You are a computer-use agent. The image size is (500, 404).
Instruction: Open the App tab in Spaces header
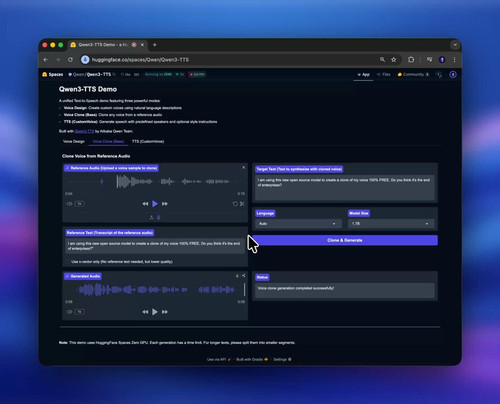(363, 75)
